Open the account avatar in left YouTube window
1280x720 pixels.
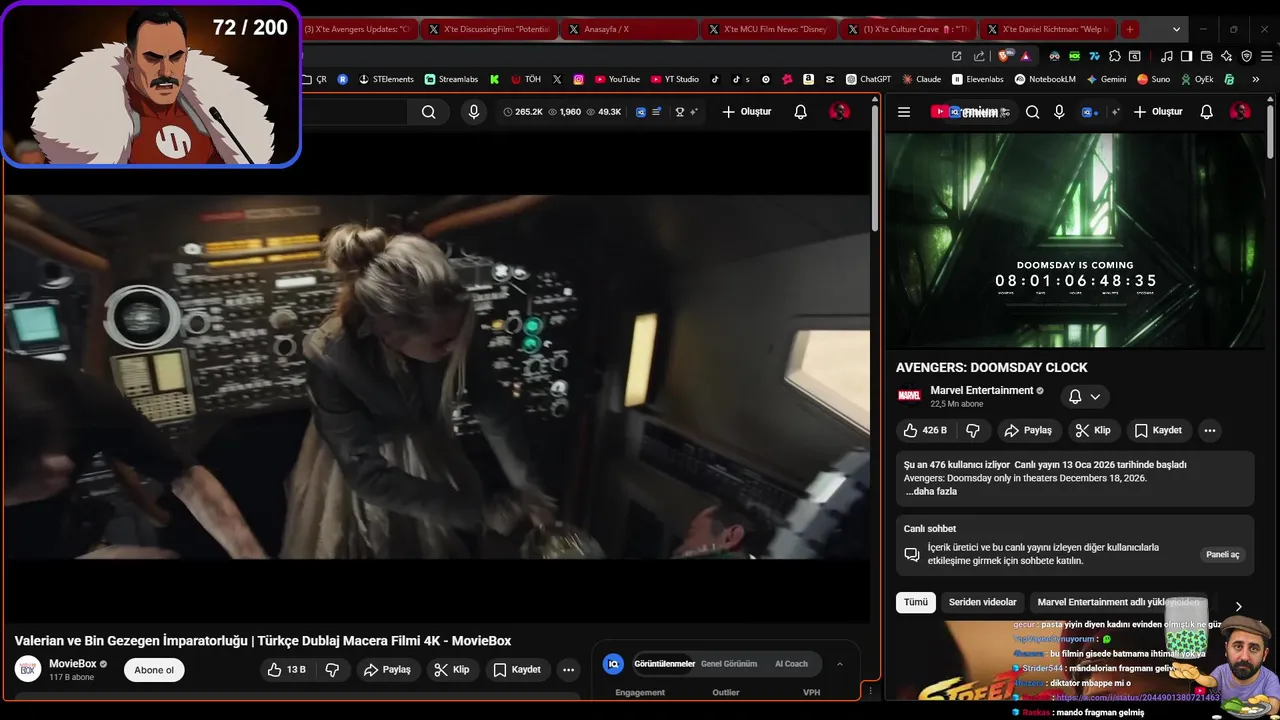tap(839, 112)
